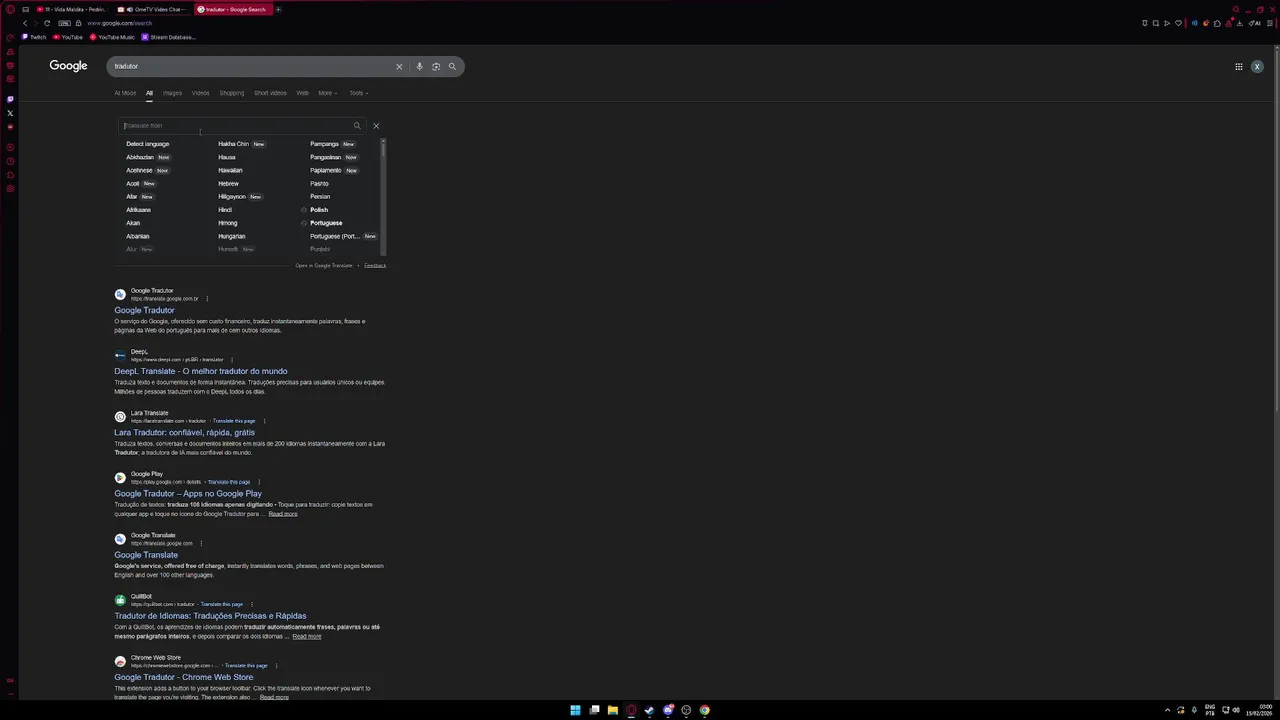Close the translate language picker
Image resolution: width=1280 pixels, height=720 pixels.
click(376, 126)
